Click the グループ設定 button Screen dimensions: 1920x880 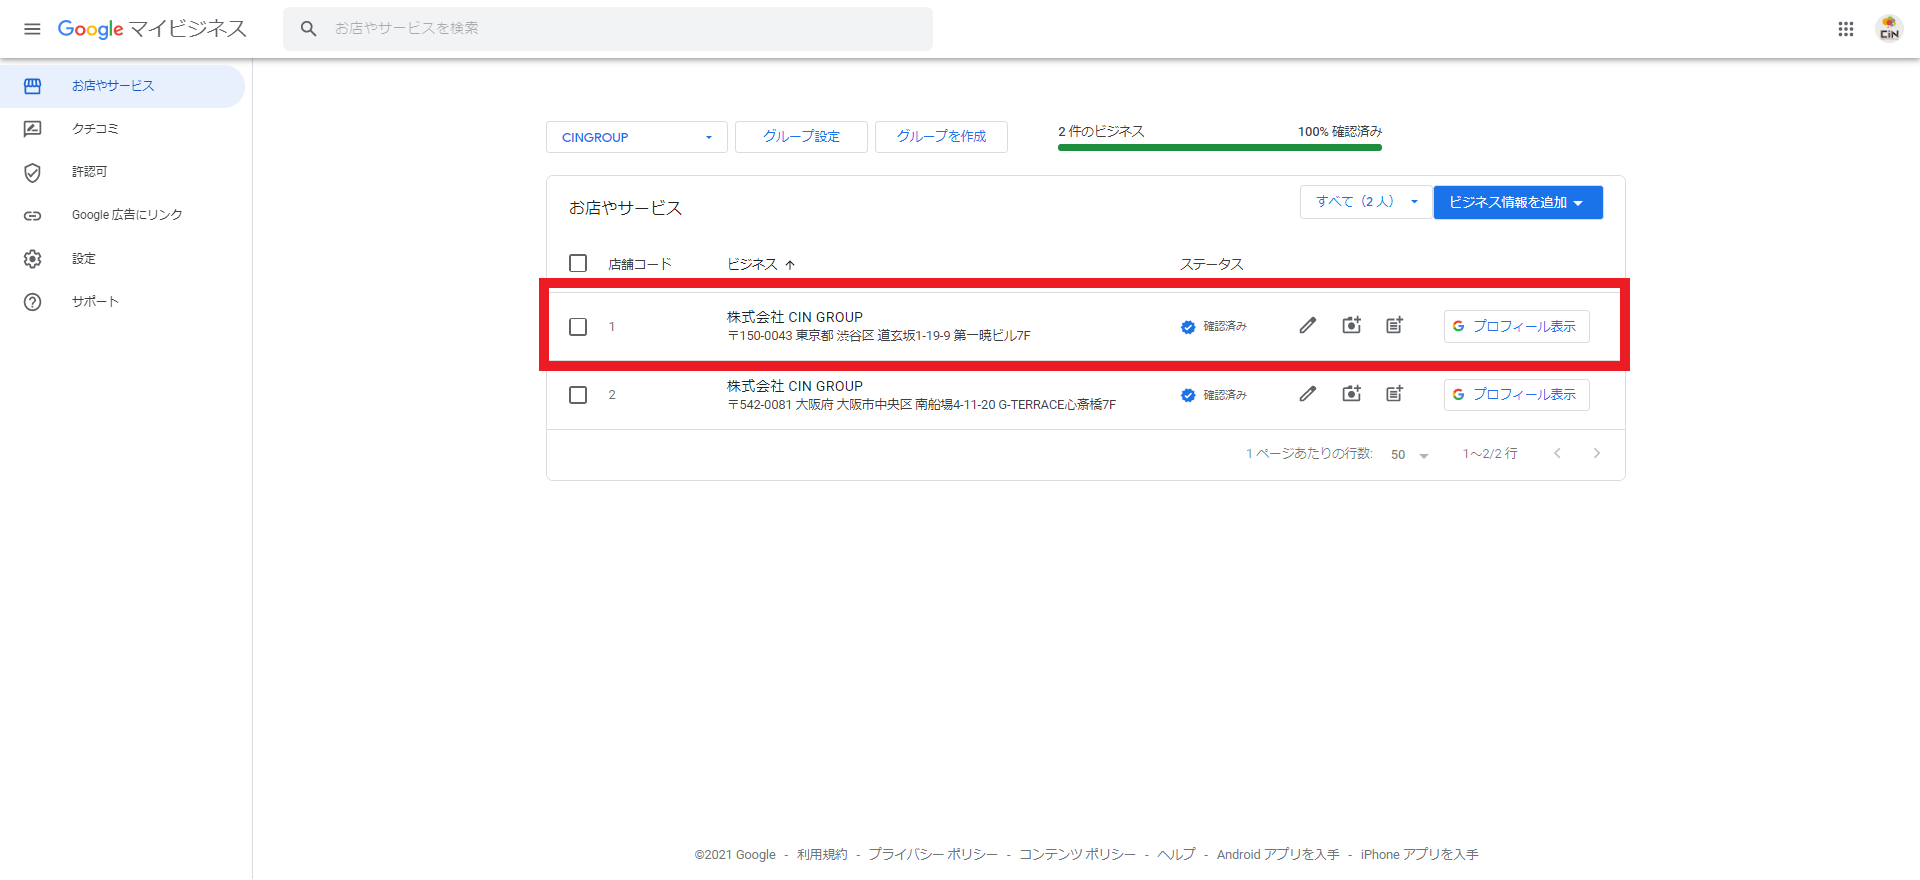point(801,137)
